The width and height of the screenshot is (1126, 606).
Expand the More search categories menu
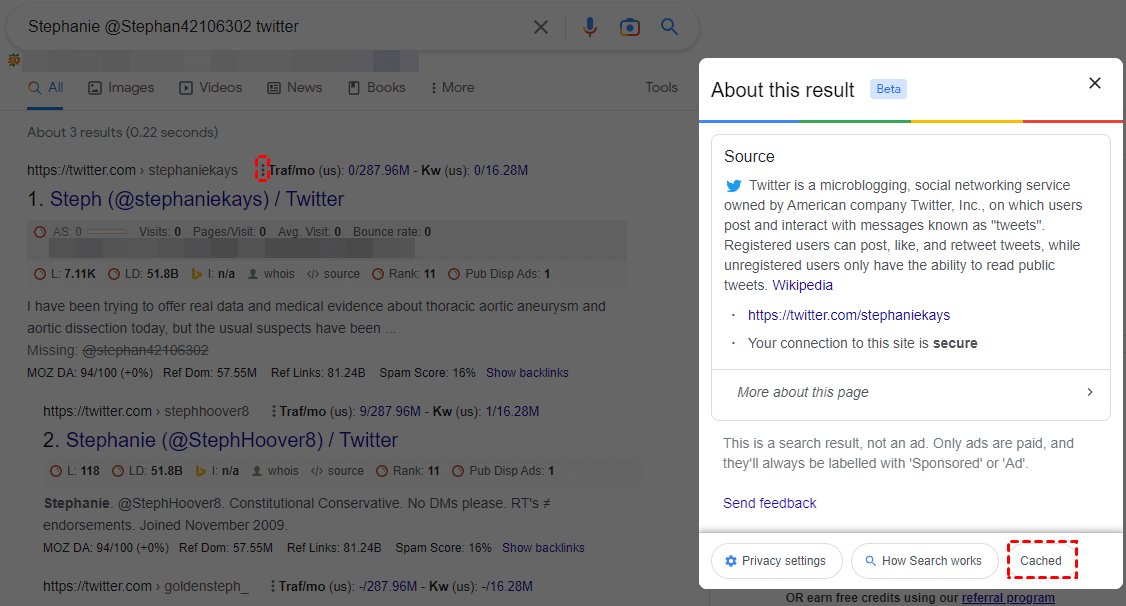tap(452, 88)
